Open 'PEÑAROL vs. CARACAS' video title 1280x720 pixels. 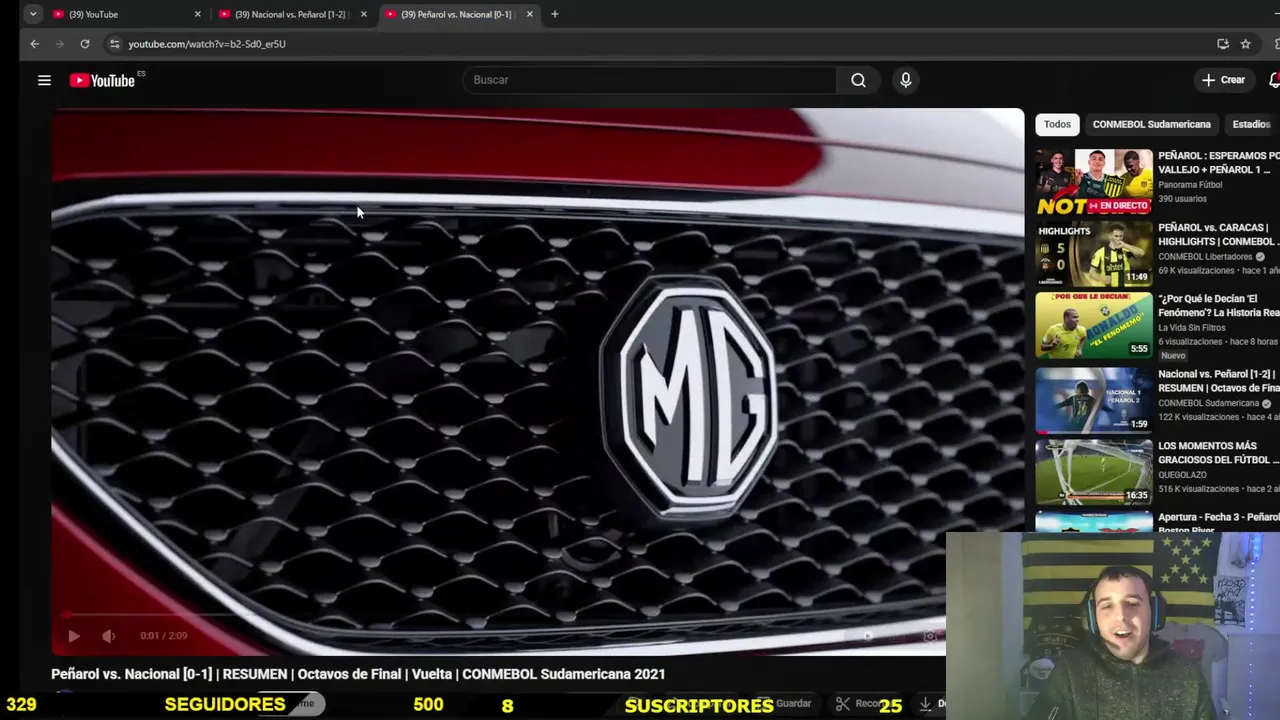click(1218, 234)
